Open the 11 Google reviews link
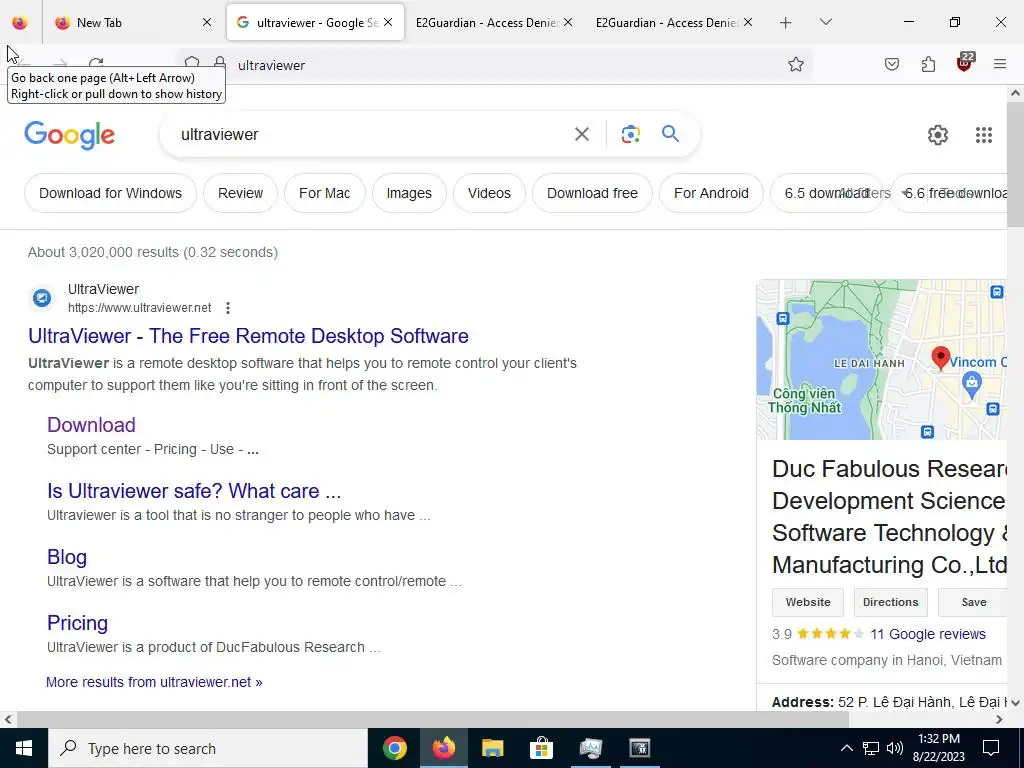The height and width of the screenshot is (768, 1024). click(927, 634)
